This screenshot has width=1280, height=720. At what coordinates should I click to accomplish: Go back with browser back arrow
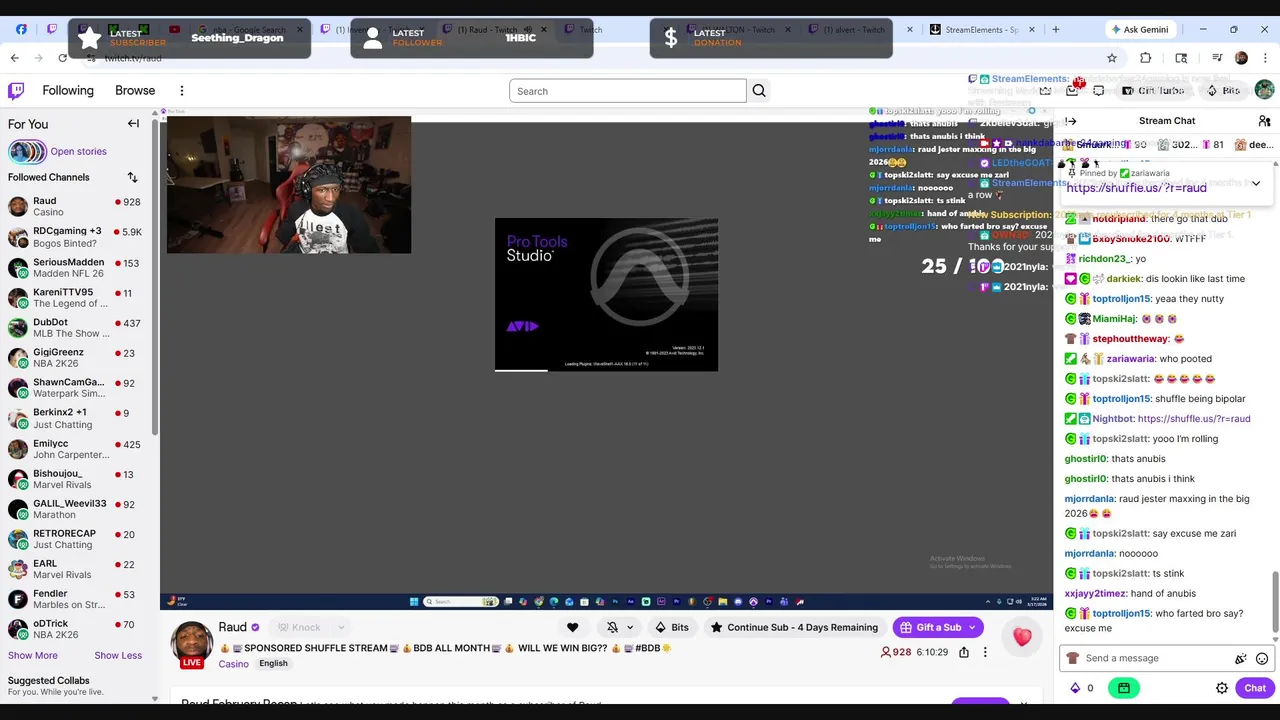[x=15, y=58]
